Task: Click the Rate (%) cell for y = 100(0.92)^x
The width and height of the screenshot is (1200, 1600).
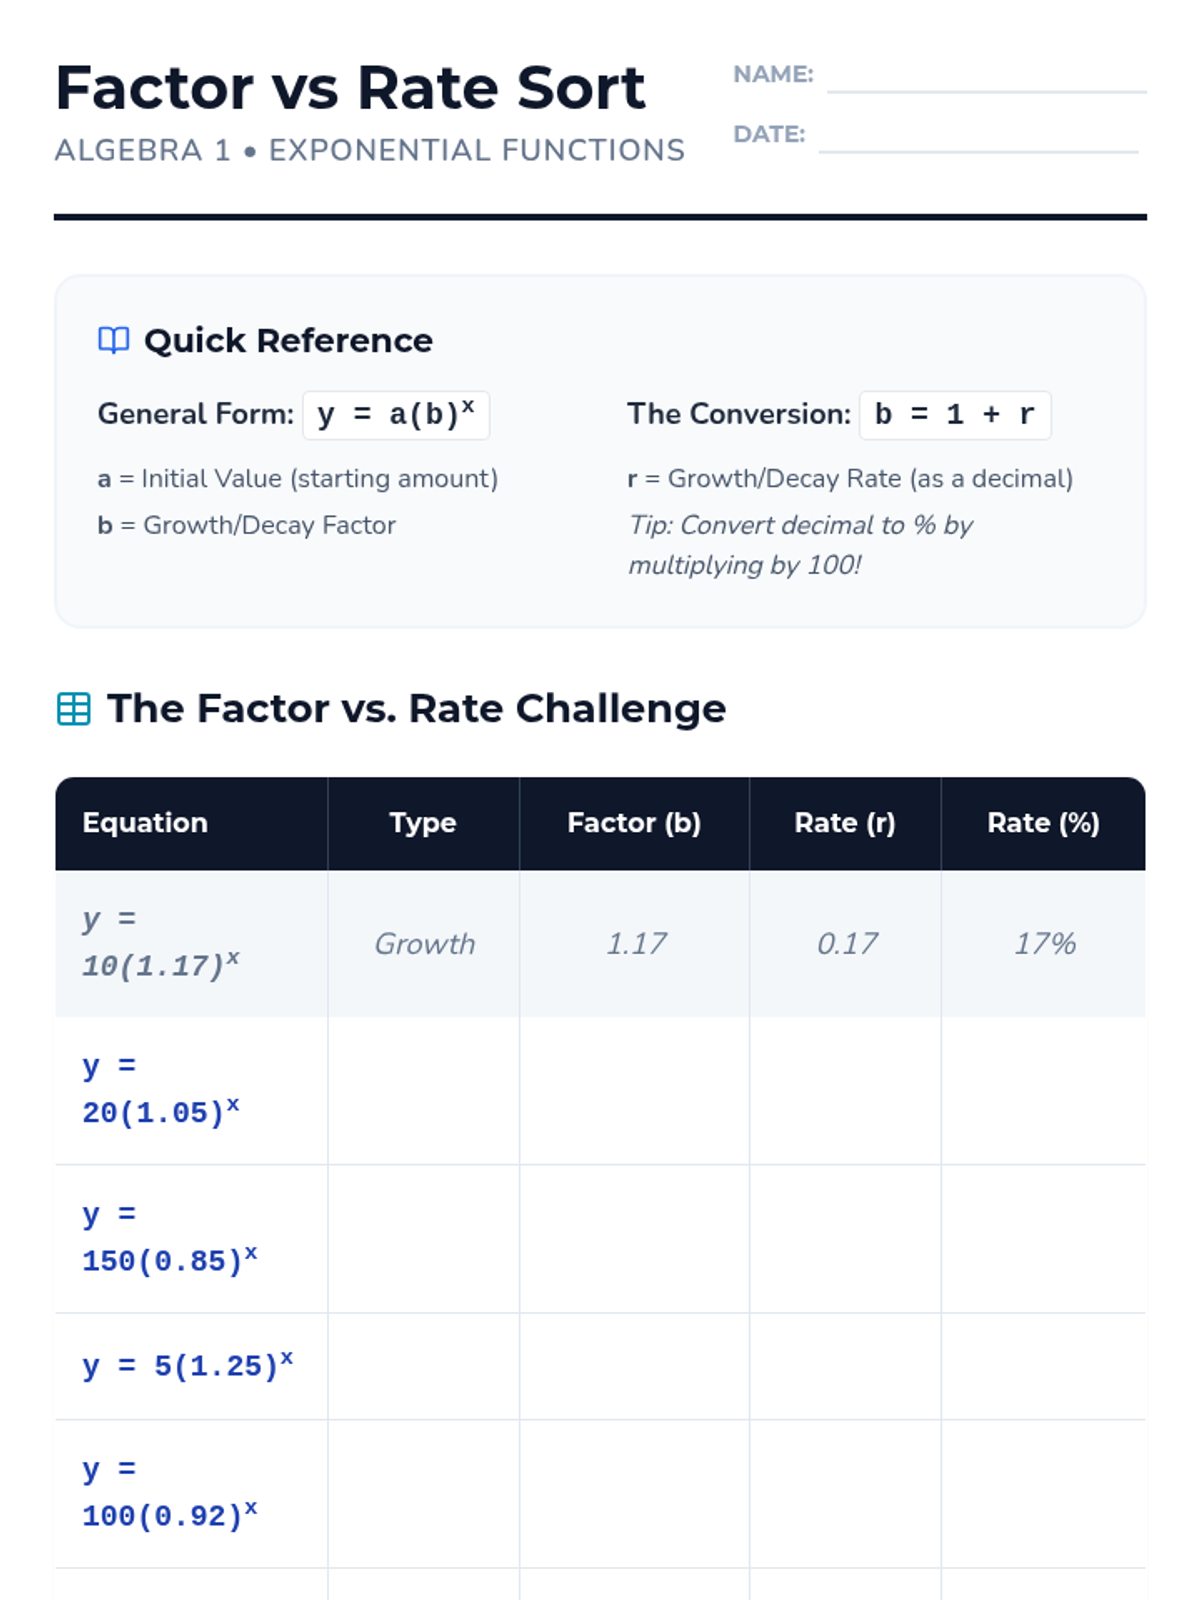Action: 1043,1494
